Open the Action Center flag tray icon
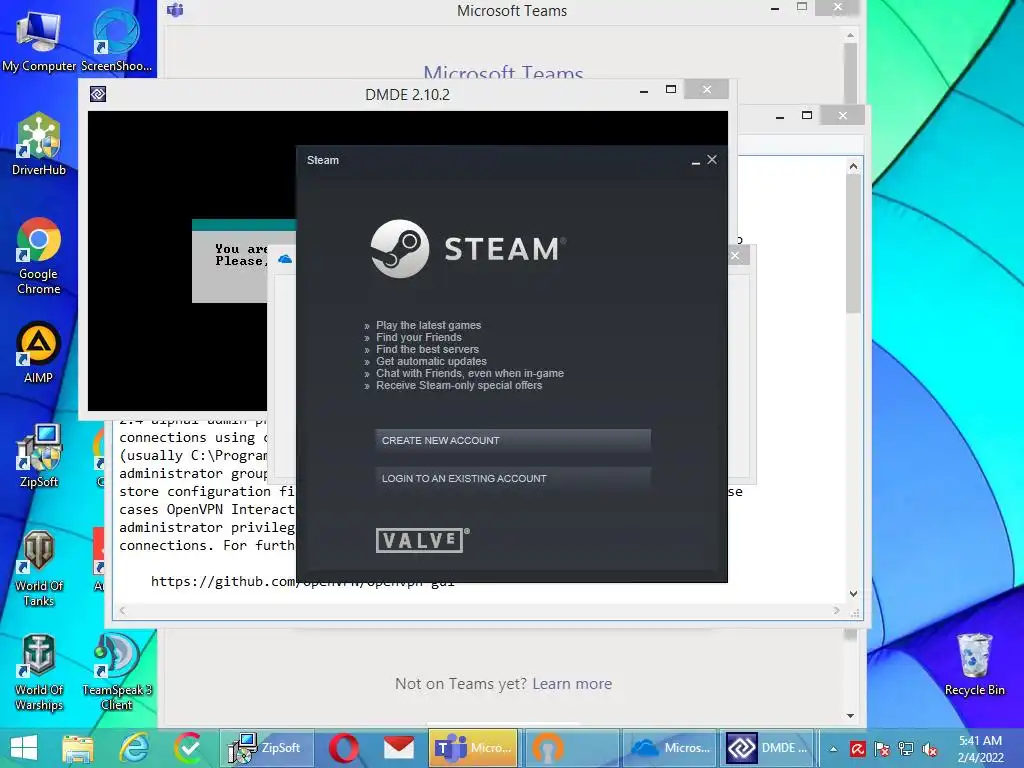 [x=882, y=749]
